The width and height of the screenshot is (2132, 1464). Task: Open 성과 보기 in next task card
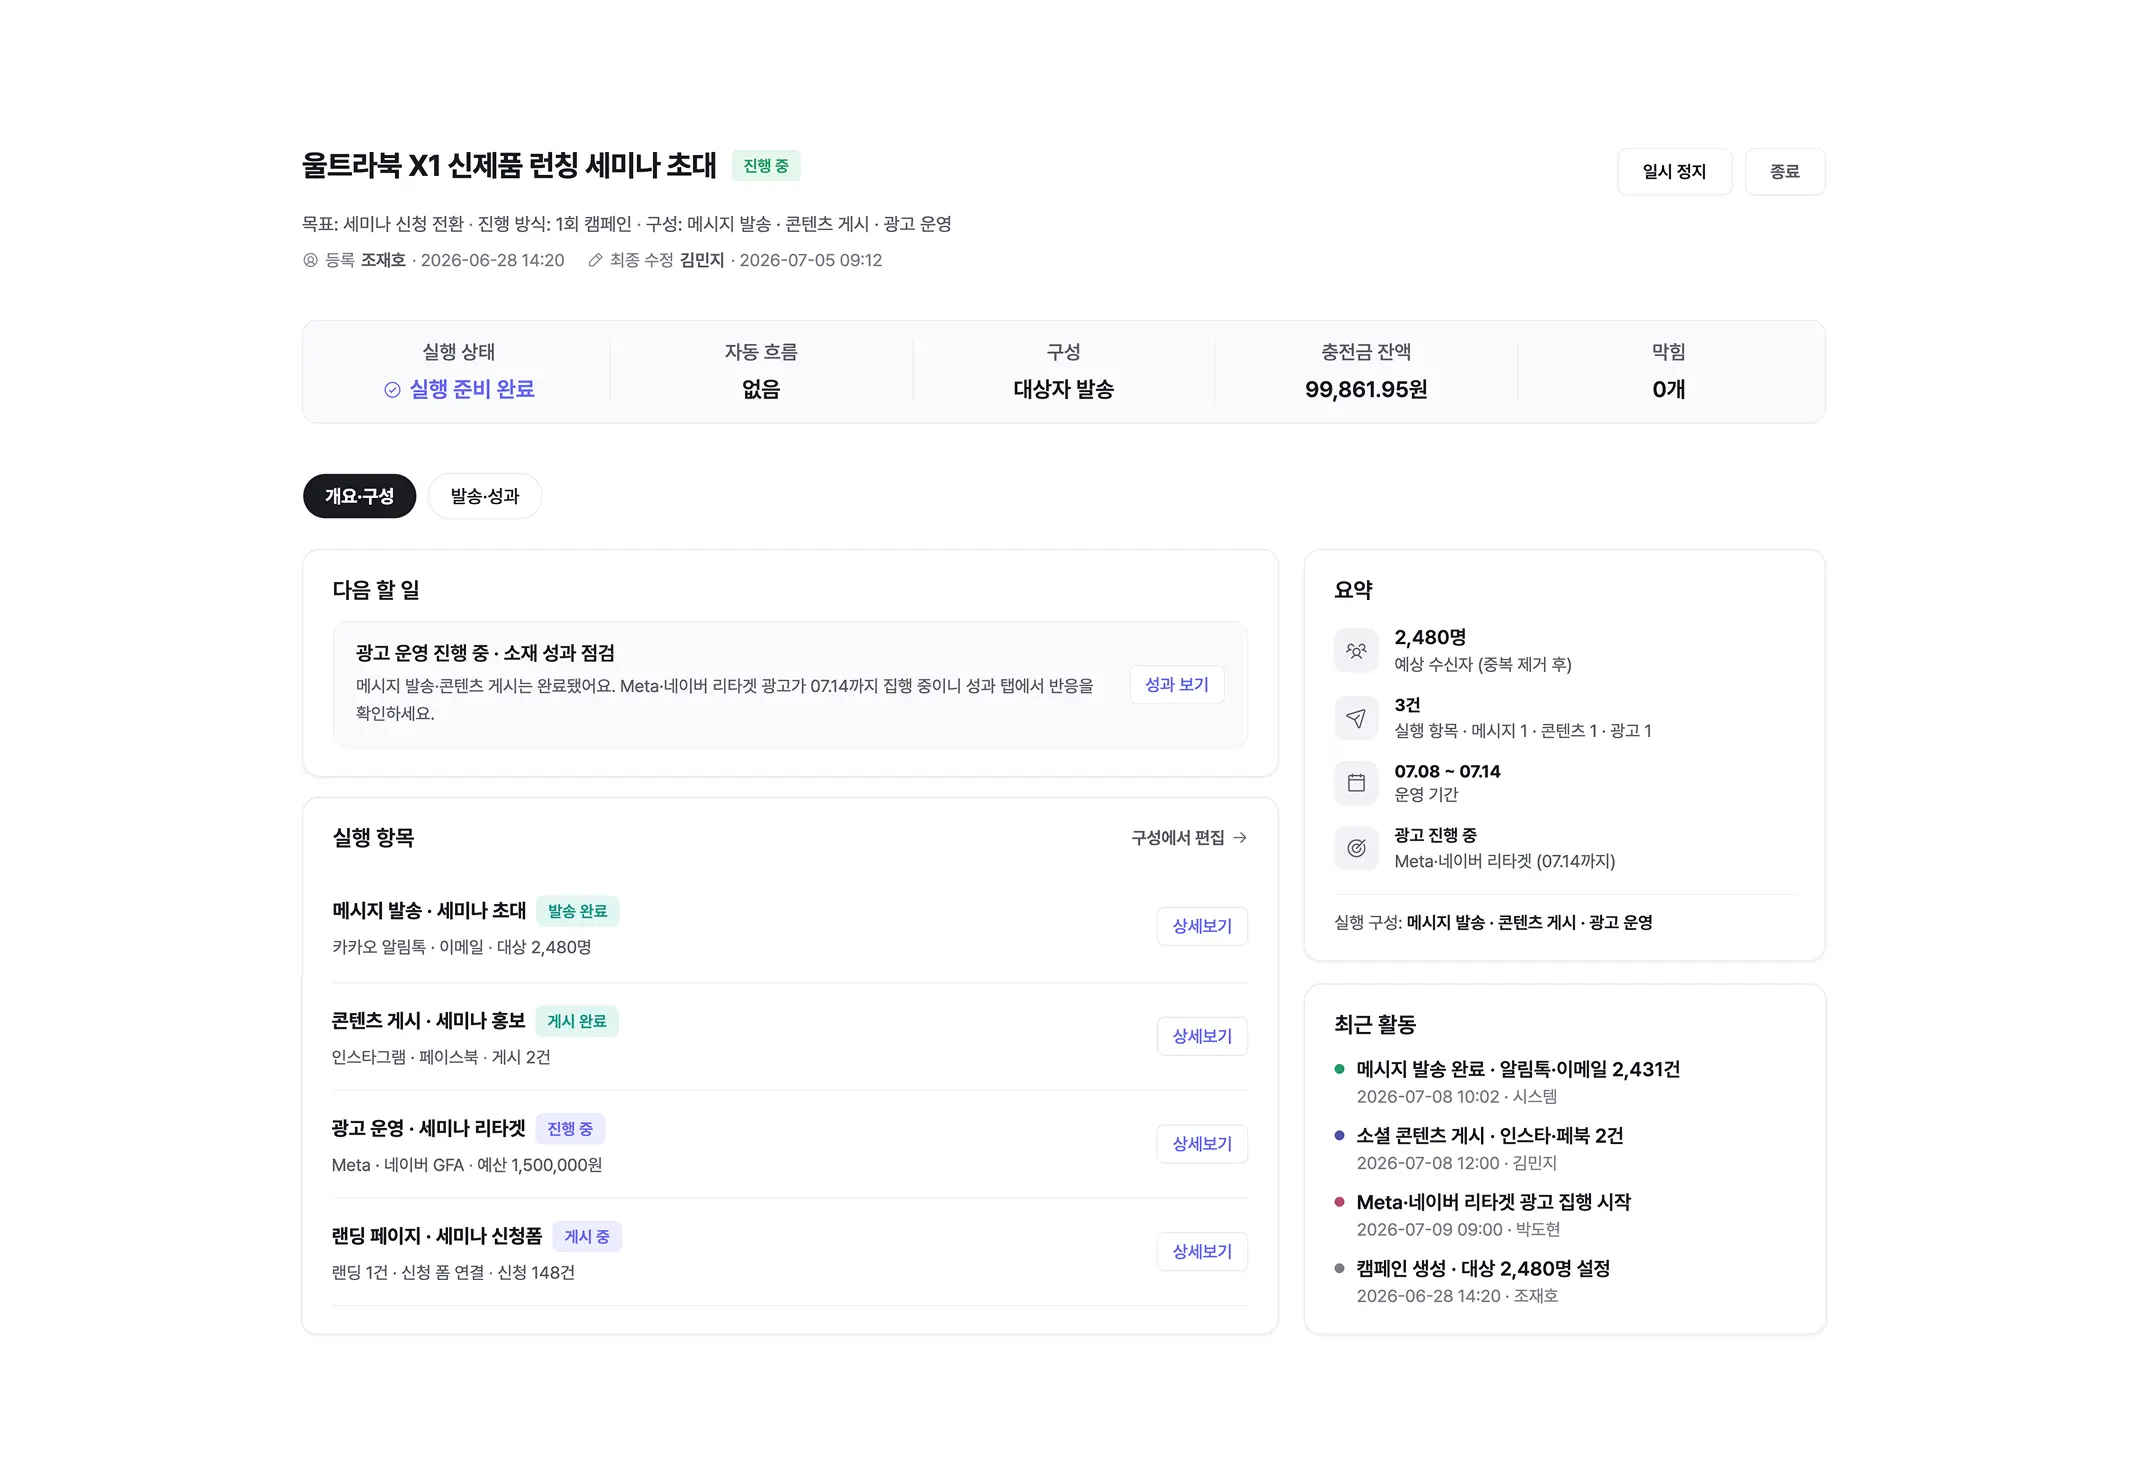[x=1177, y=685]
